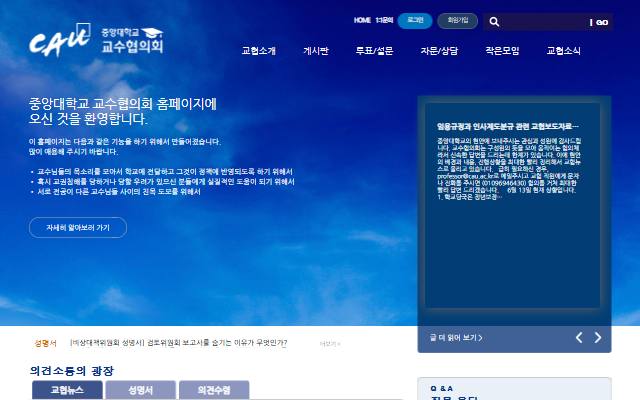Show the previous slide with left arrow
Image resolution: width=640 pixels, height=400 pixels.
[579, 338]
